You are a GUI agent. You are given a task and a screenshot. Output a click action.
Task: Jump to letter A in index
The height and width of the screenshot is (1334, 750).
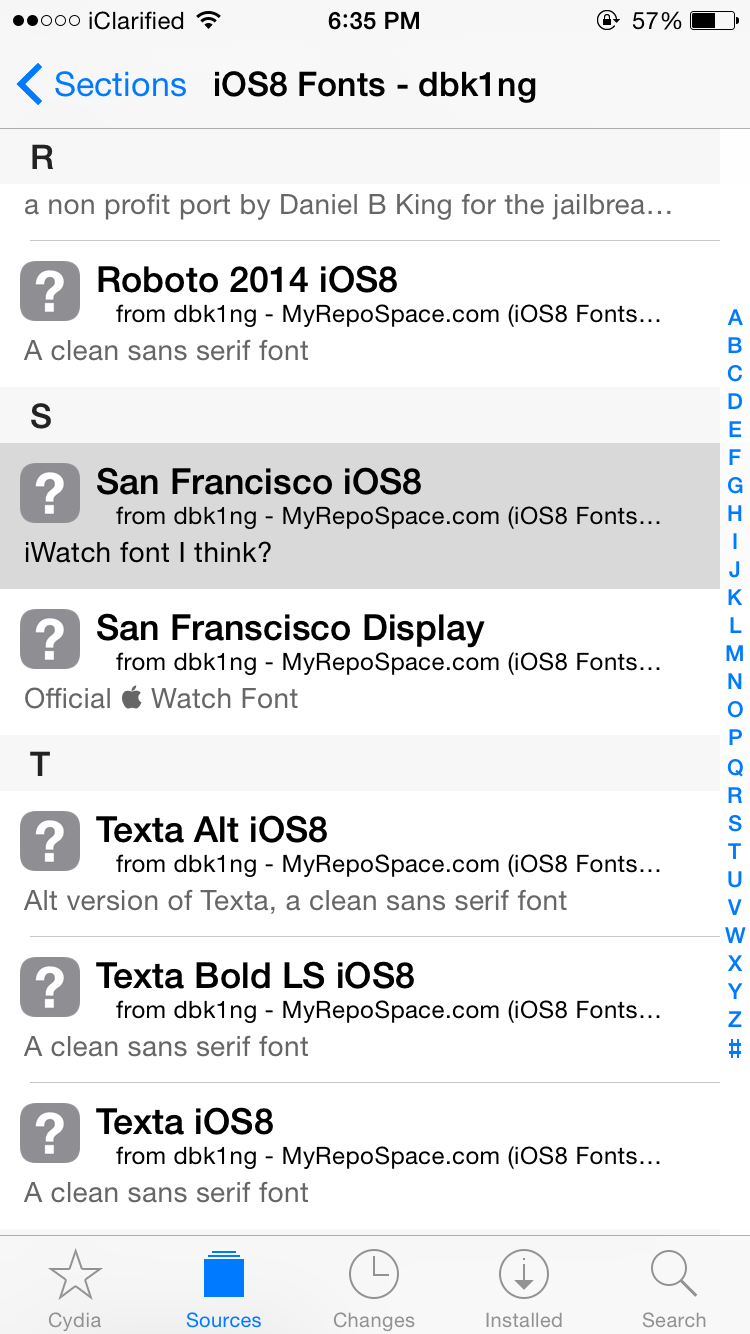(735, 318)
